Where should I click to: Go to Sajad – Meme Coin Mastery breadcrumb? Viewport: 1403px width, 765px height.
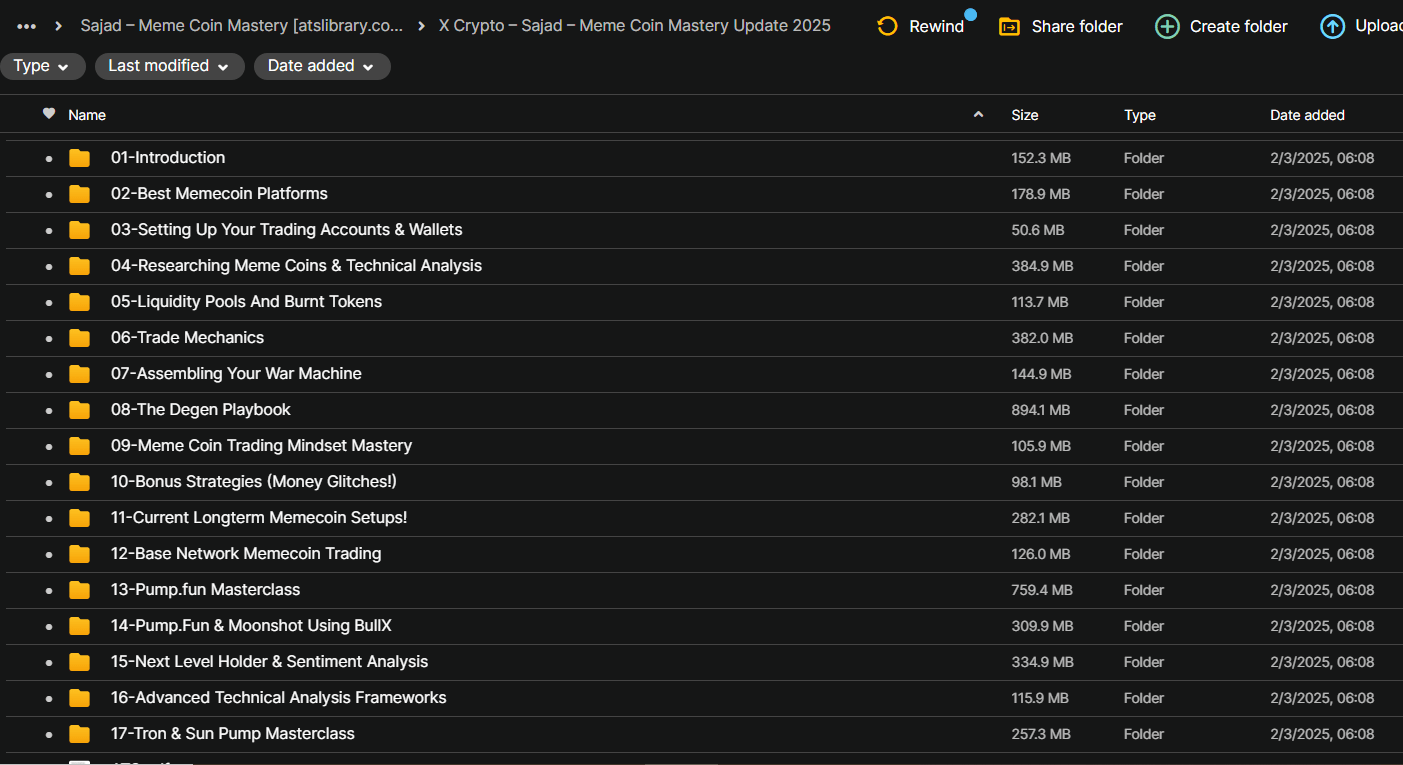click(x=241, y=26)
